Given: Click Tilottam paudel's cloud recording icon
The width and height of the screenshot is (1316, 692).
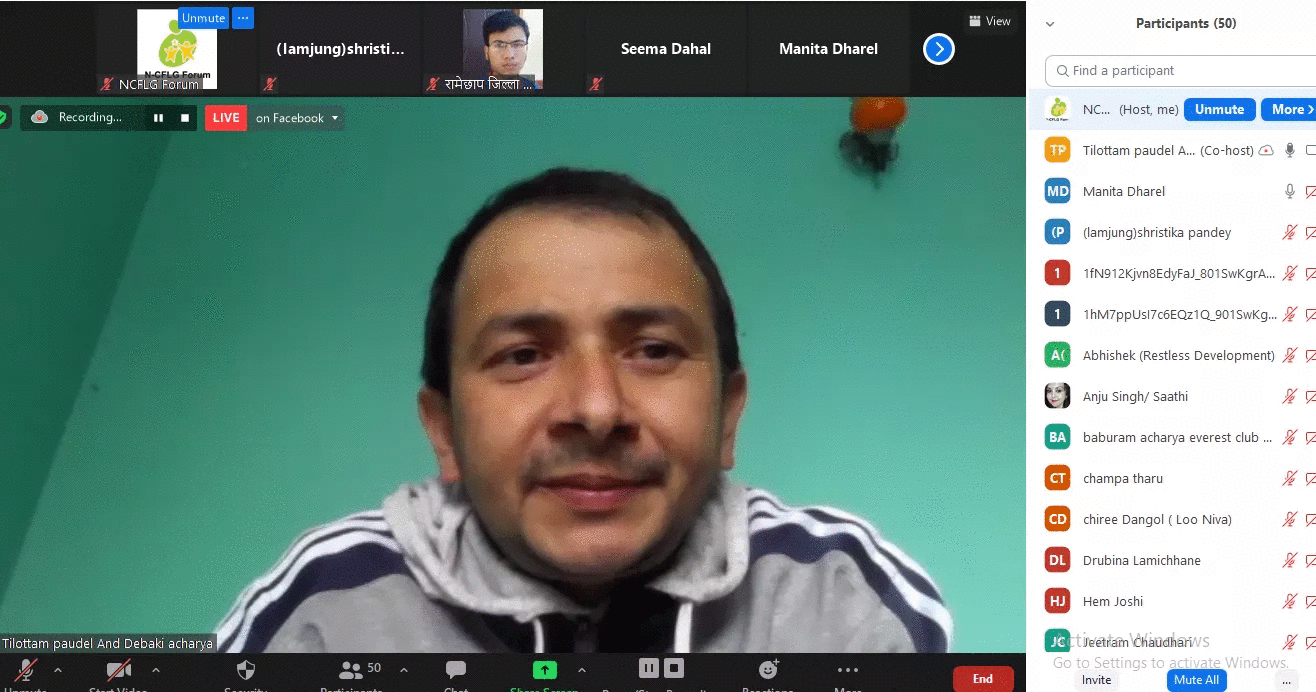Looking at the screenshot, I should point(1266,150).
